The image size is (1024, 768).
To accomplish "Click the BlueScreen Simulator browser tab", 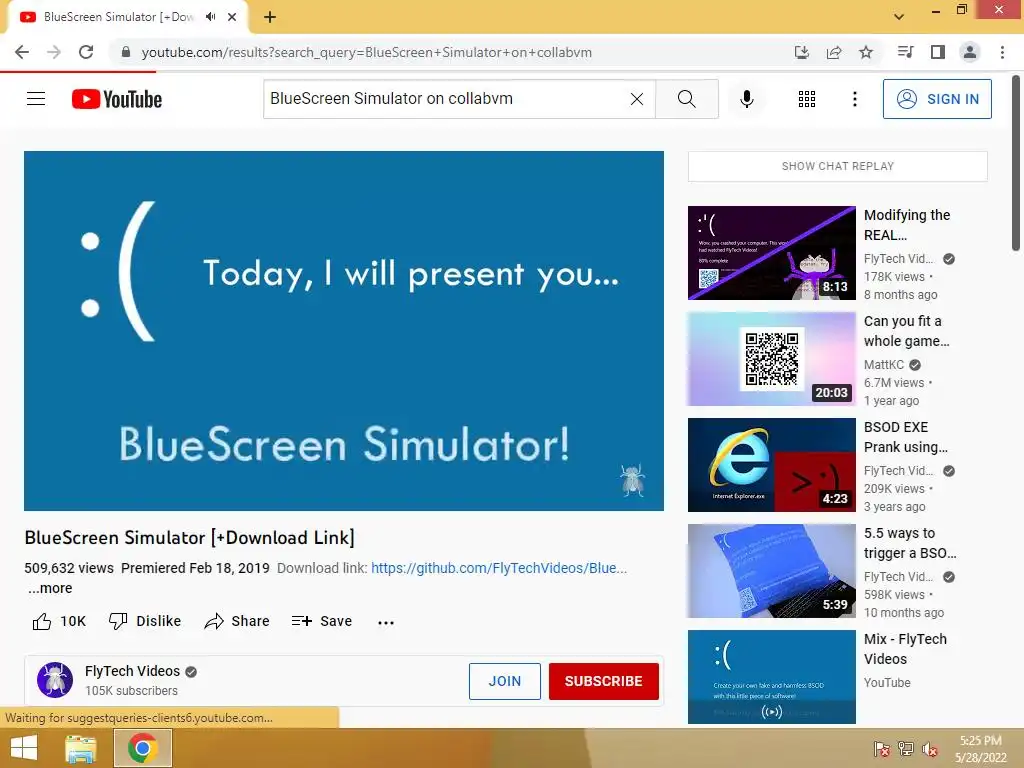I will [127, 17].
